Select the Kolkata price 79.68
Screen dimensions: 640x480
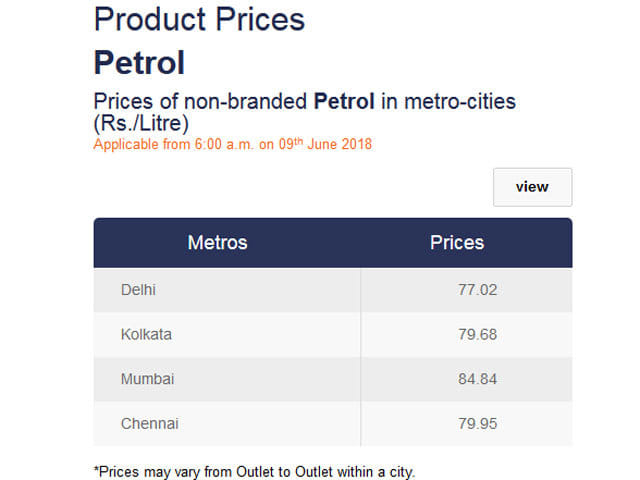[477, 334]
